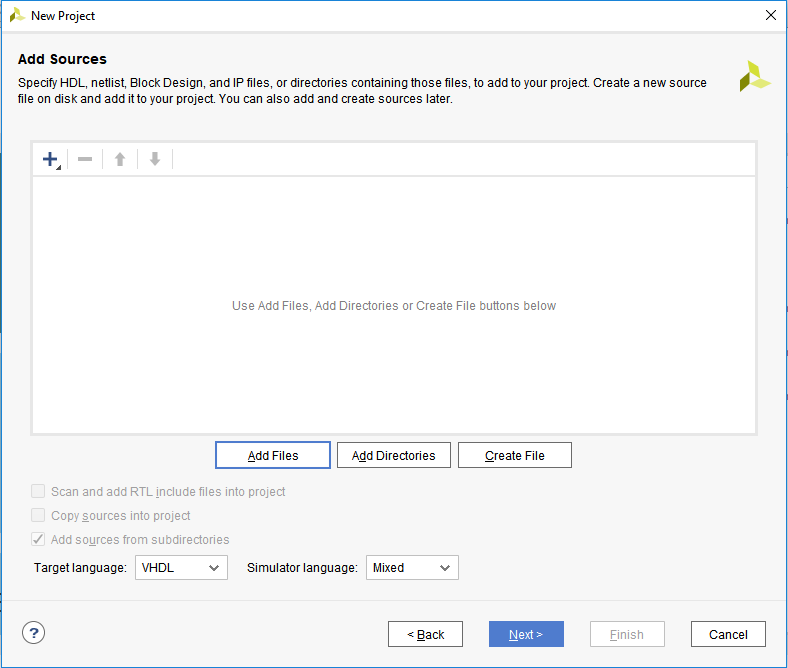
Task: Click the move down arrow icon
Action: point(155,159)
